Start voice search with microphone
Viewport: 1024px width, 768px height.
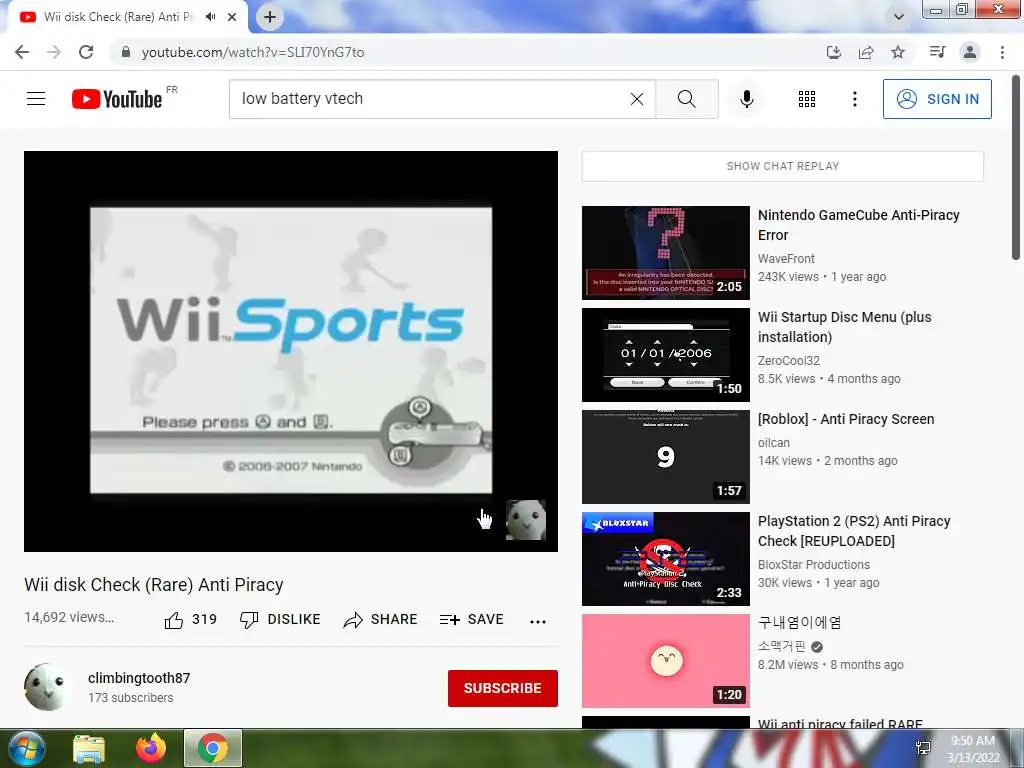tap(747, 99)
